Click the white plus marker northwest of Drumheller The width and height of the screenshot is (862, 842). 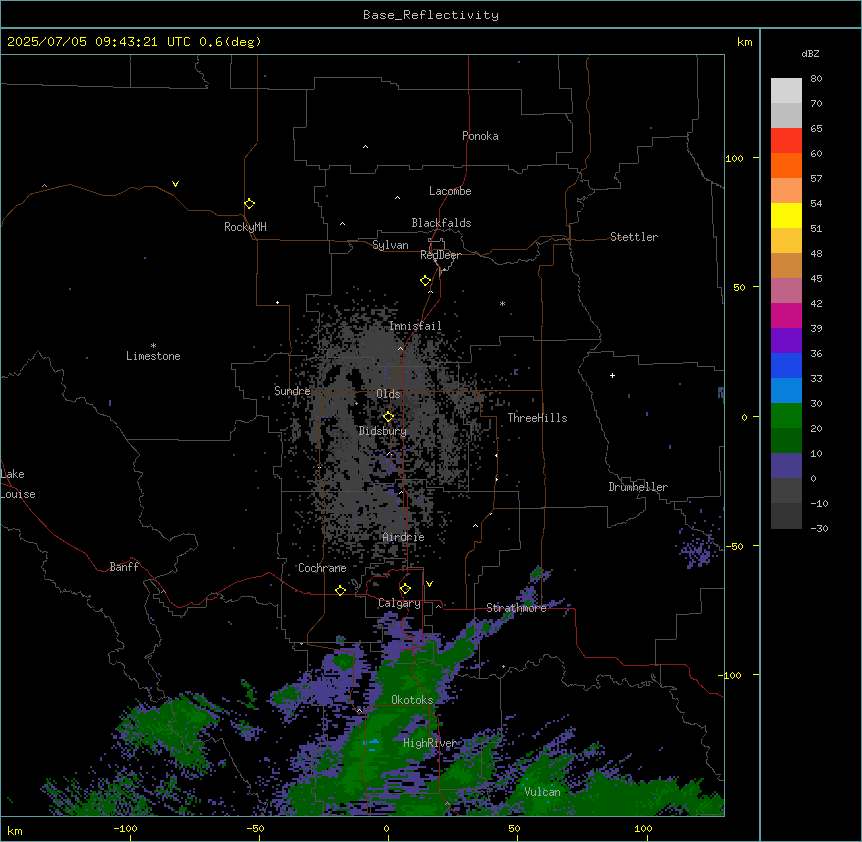coord(612,375)
